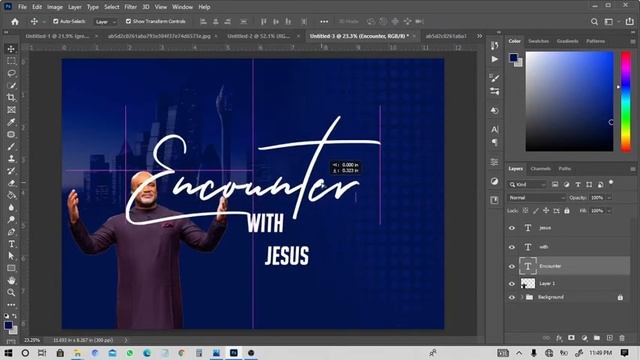640x360 pixels.
Task: Select the Eraser tool
Action: (11, 183)
